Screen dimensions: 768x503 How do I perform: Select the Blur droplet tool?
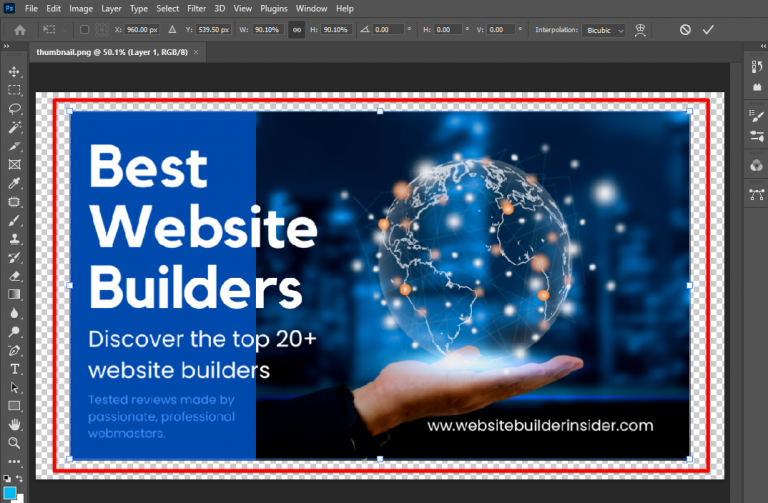coord(14,313)
